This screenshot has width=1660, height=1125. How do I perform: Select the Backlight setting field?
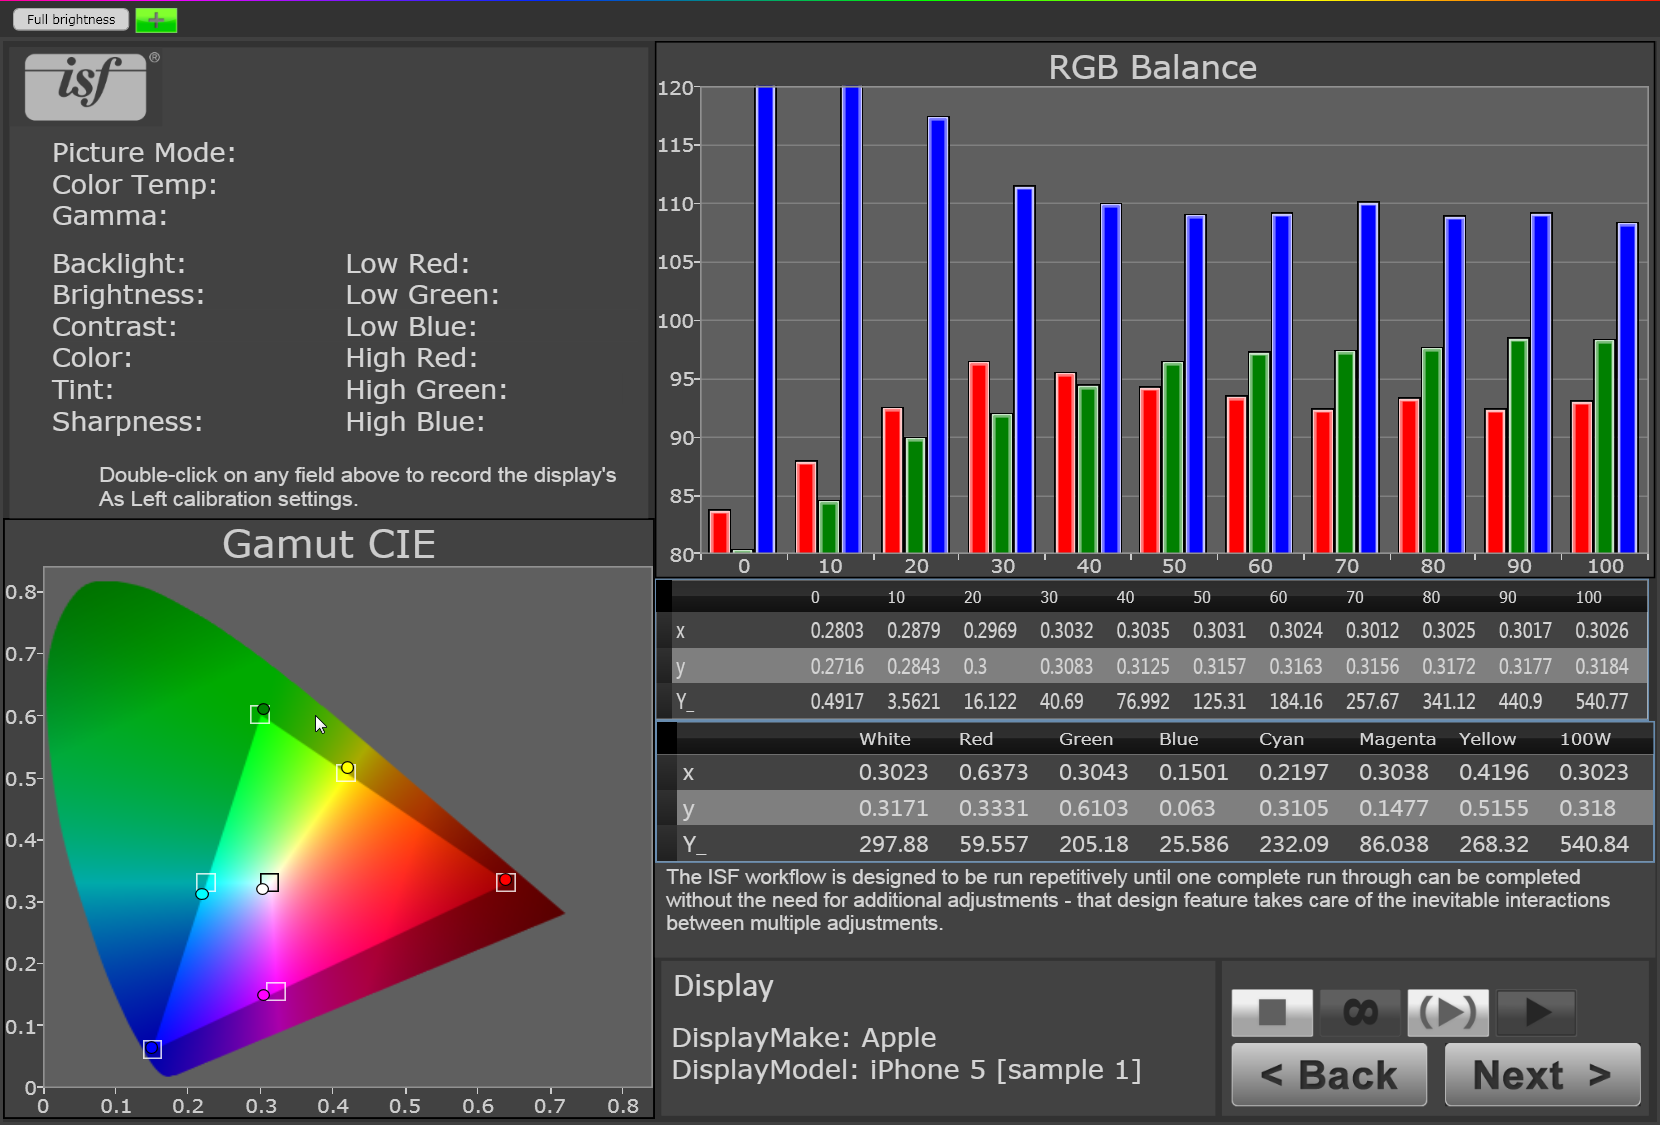pos(119,264)
